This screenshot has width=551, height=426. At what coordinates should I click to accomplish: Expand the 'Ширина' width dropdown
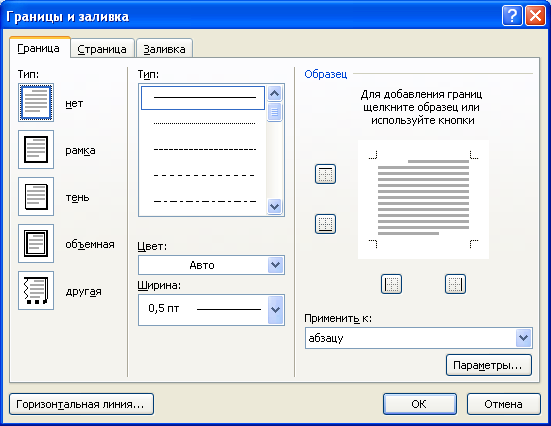pyautogui.click(x=211, y=310)
